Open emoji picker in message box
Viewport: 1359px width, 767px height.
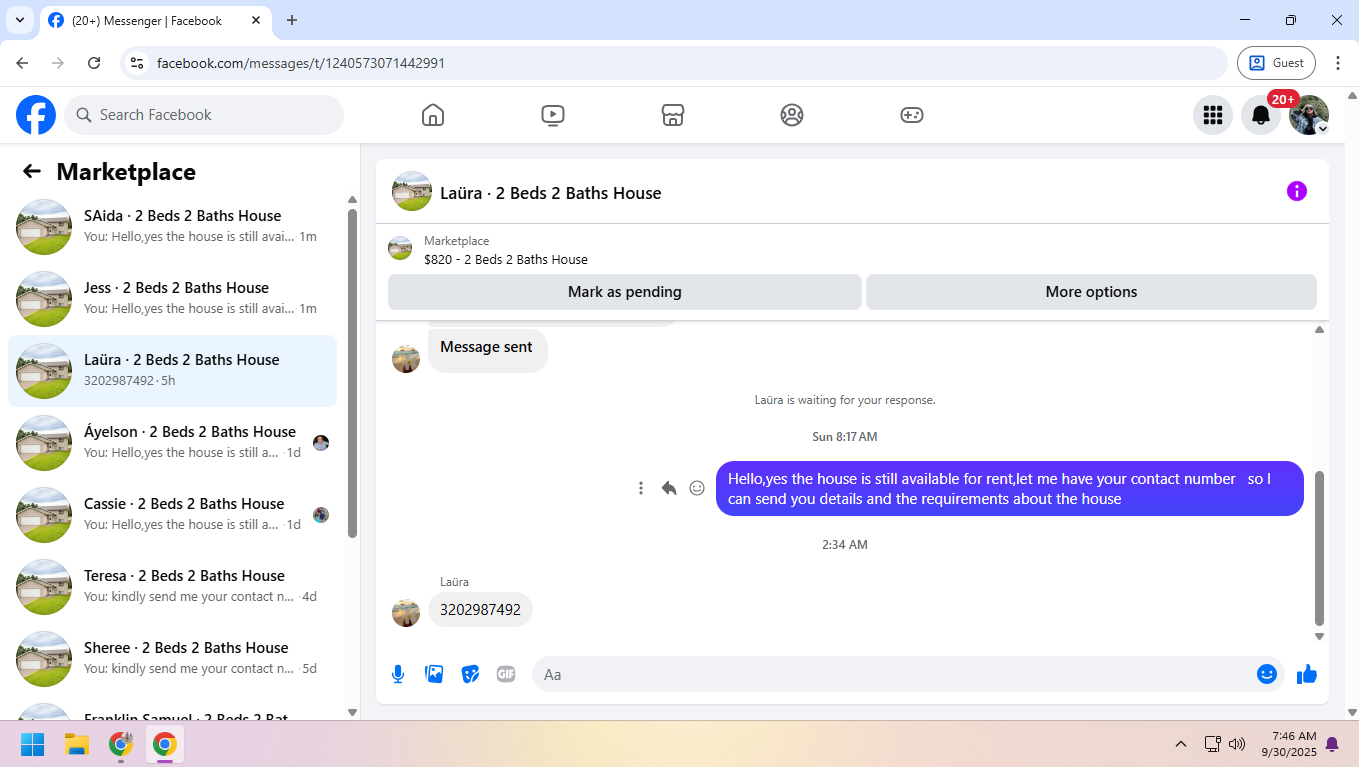(x=1267, y=674)
